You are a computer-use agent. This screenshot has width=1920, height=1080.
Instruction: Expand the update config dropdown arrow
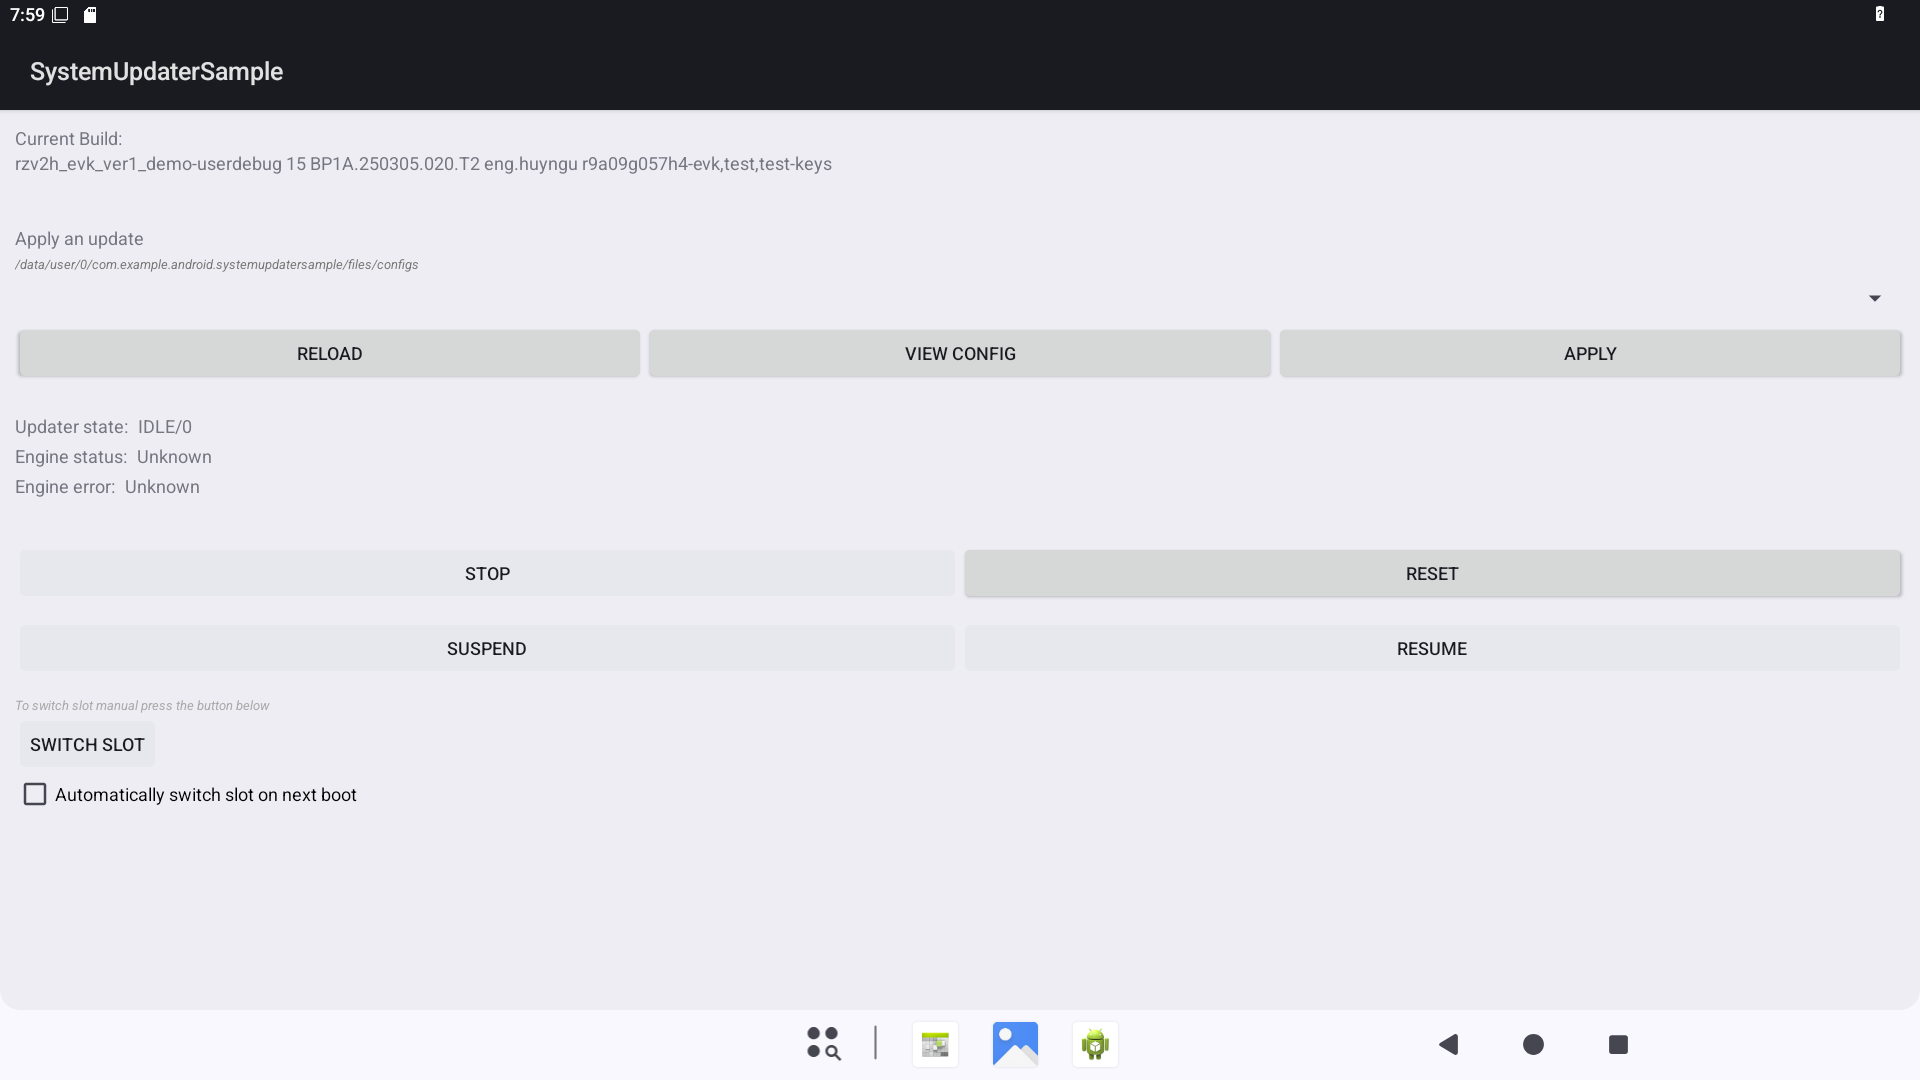pos(1875,298)
